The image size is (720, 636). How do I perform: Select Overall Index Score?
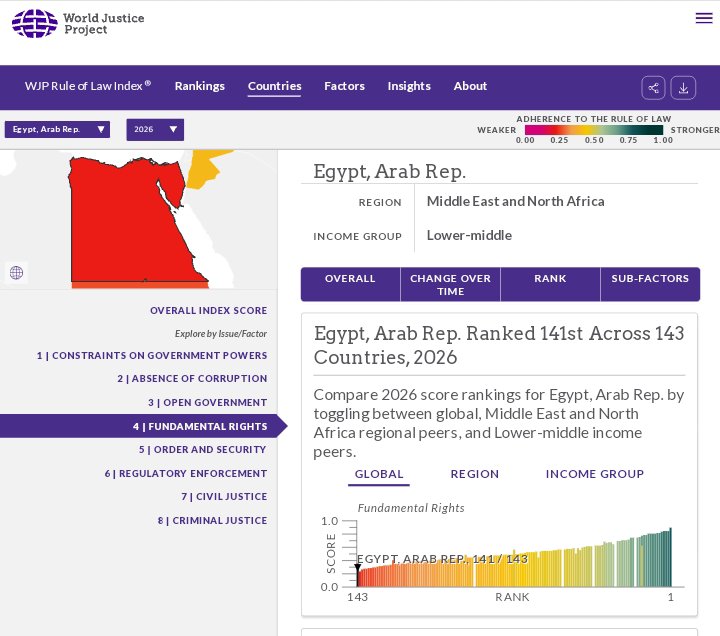[x=208, y=310]
